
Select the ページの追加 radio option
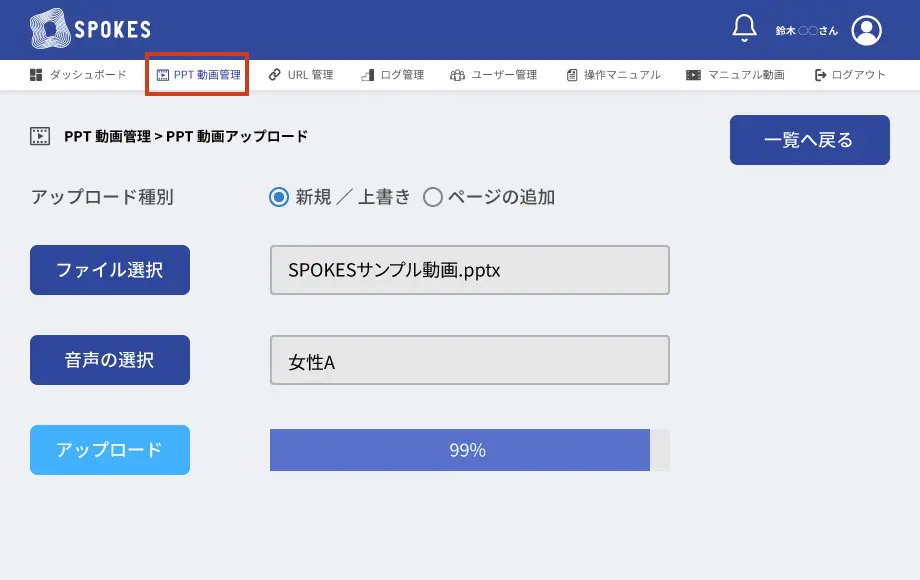point(433,197)
